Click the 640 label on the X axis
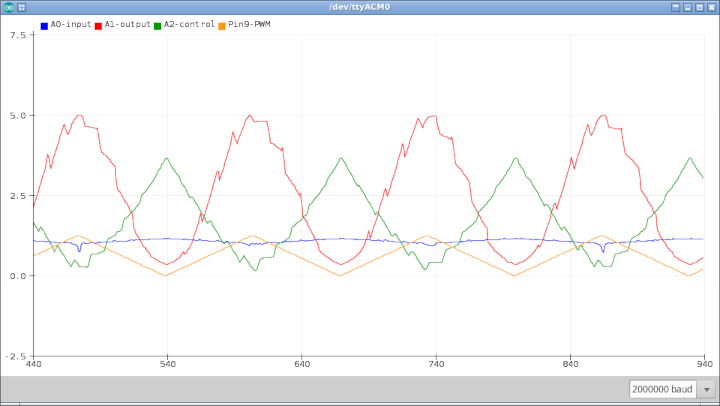This screenshot has width=720, height=406. pyautogui.click(x=302, y=366)
